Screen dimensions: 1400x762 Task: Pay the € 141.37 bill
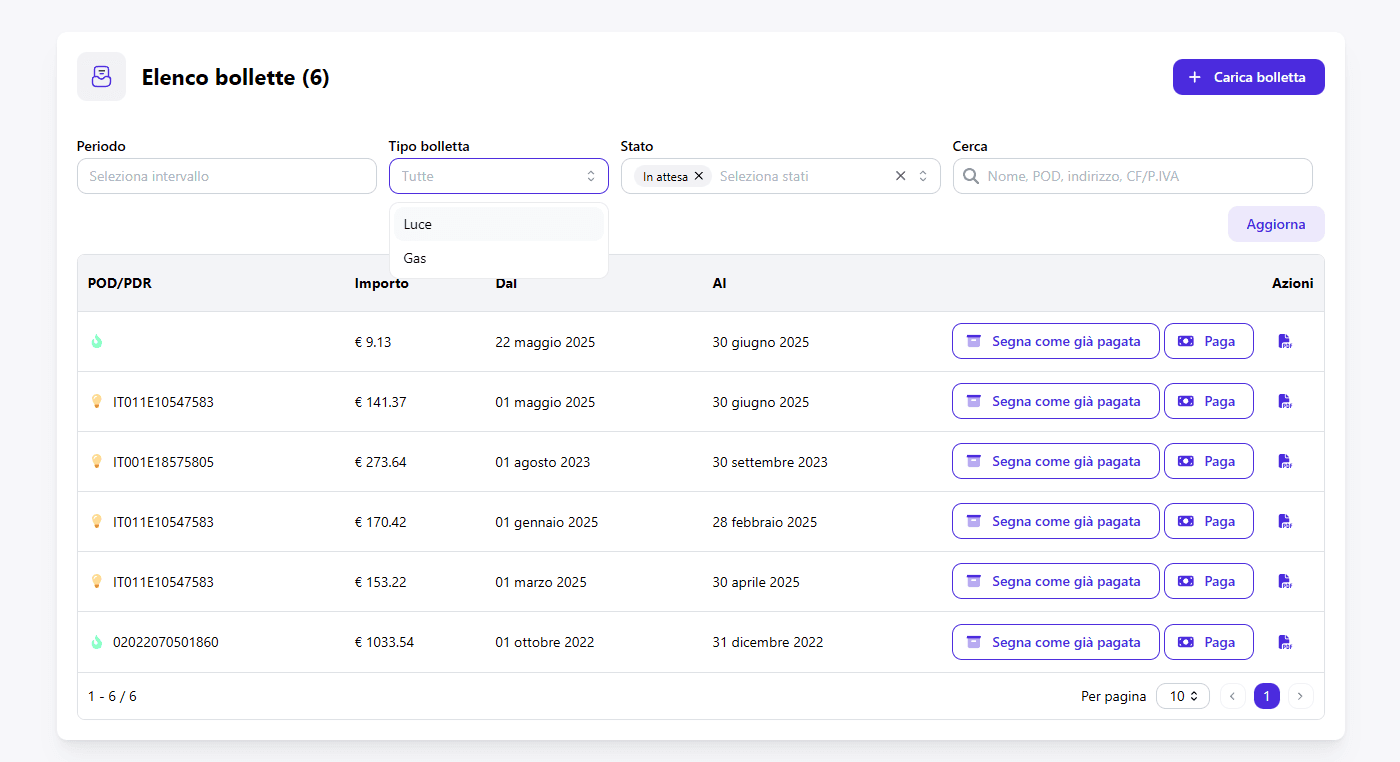(1208, 401)
